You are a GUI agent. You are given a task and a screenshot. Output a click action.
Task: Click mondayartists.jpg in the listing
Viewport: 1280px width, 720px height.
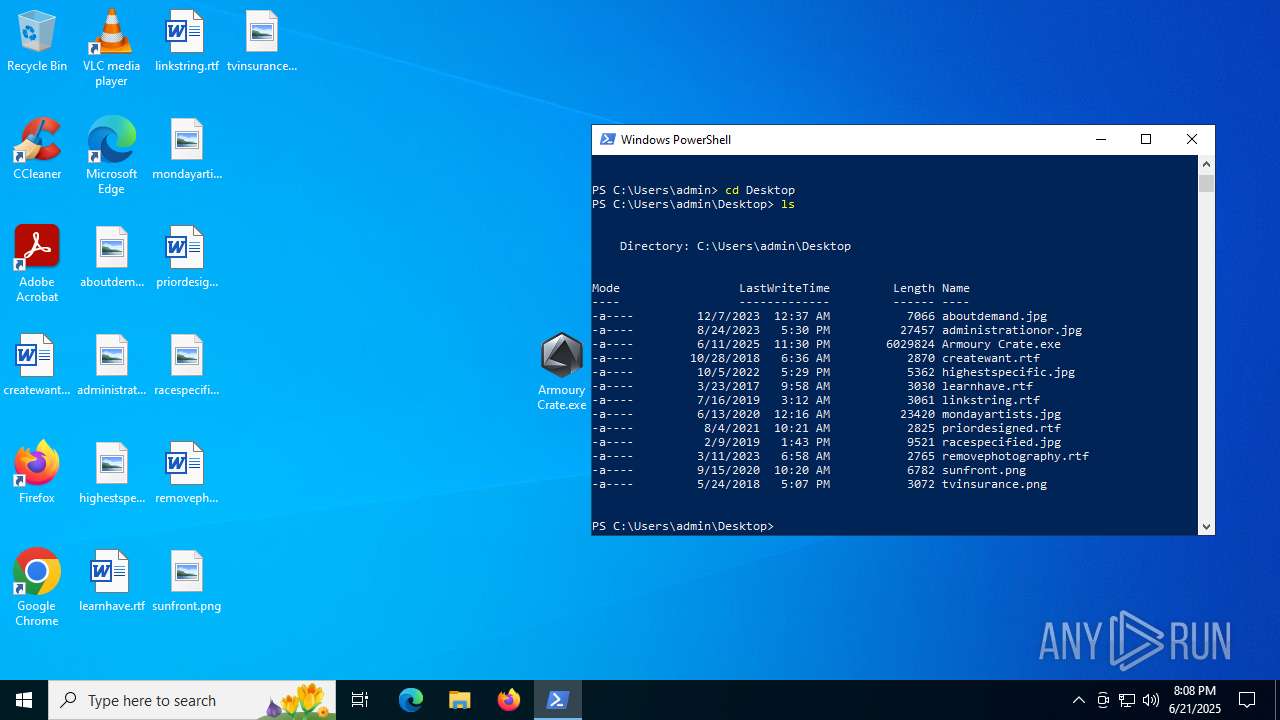1001,414
